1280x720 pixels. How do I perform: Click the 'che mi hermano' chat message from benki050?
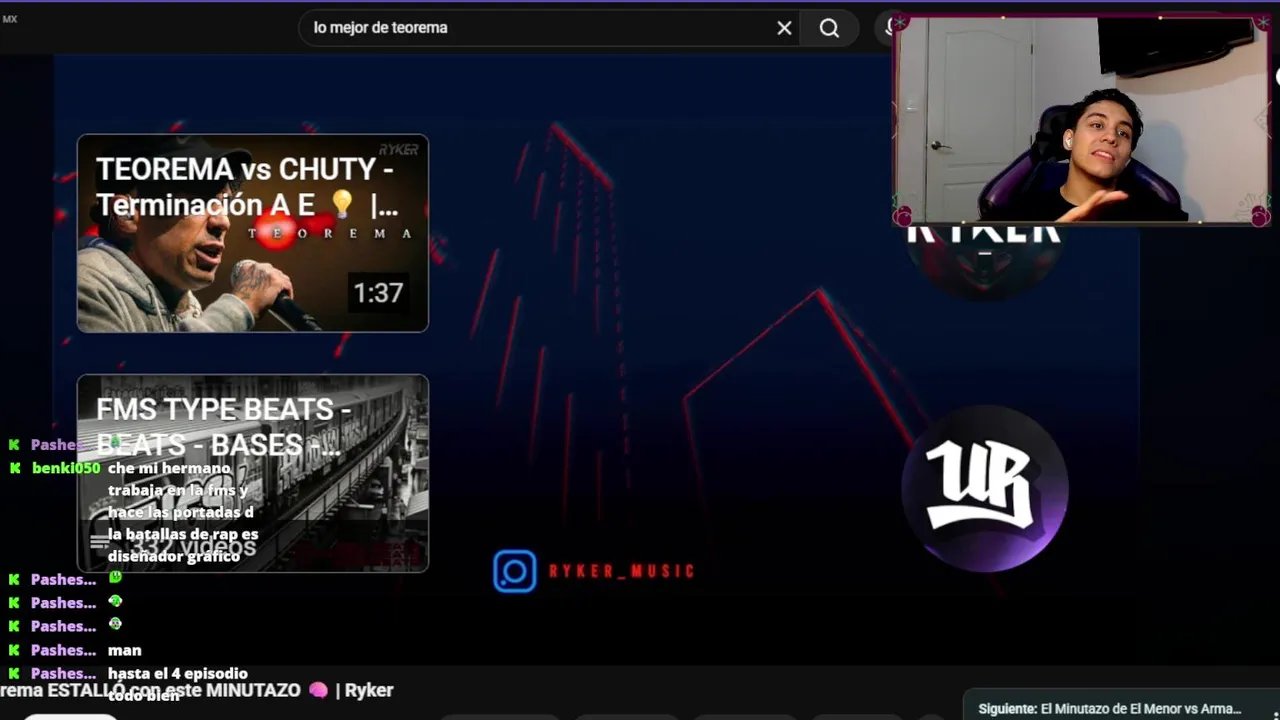tap(183, 512)
